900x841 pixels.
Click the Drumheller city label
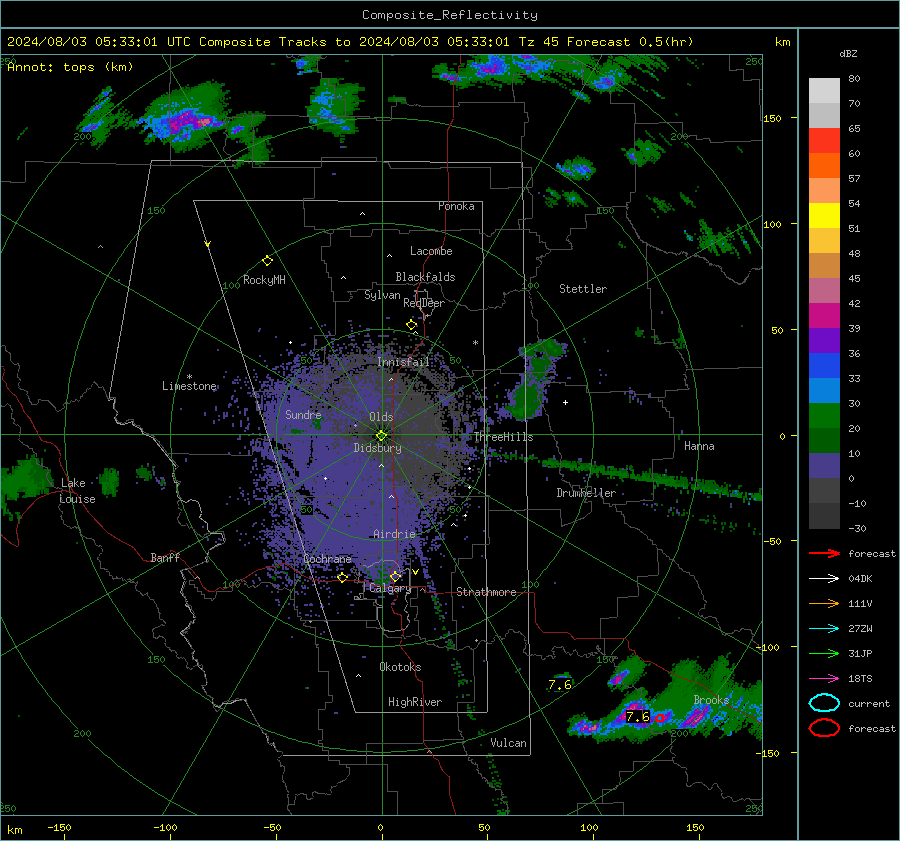[586, 493]
